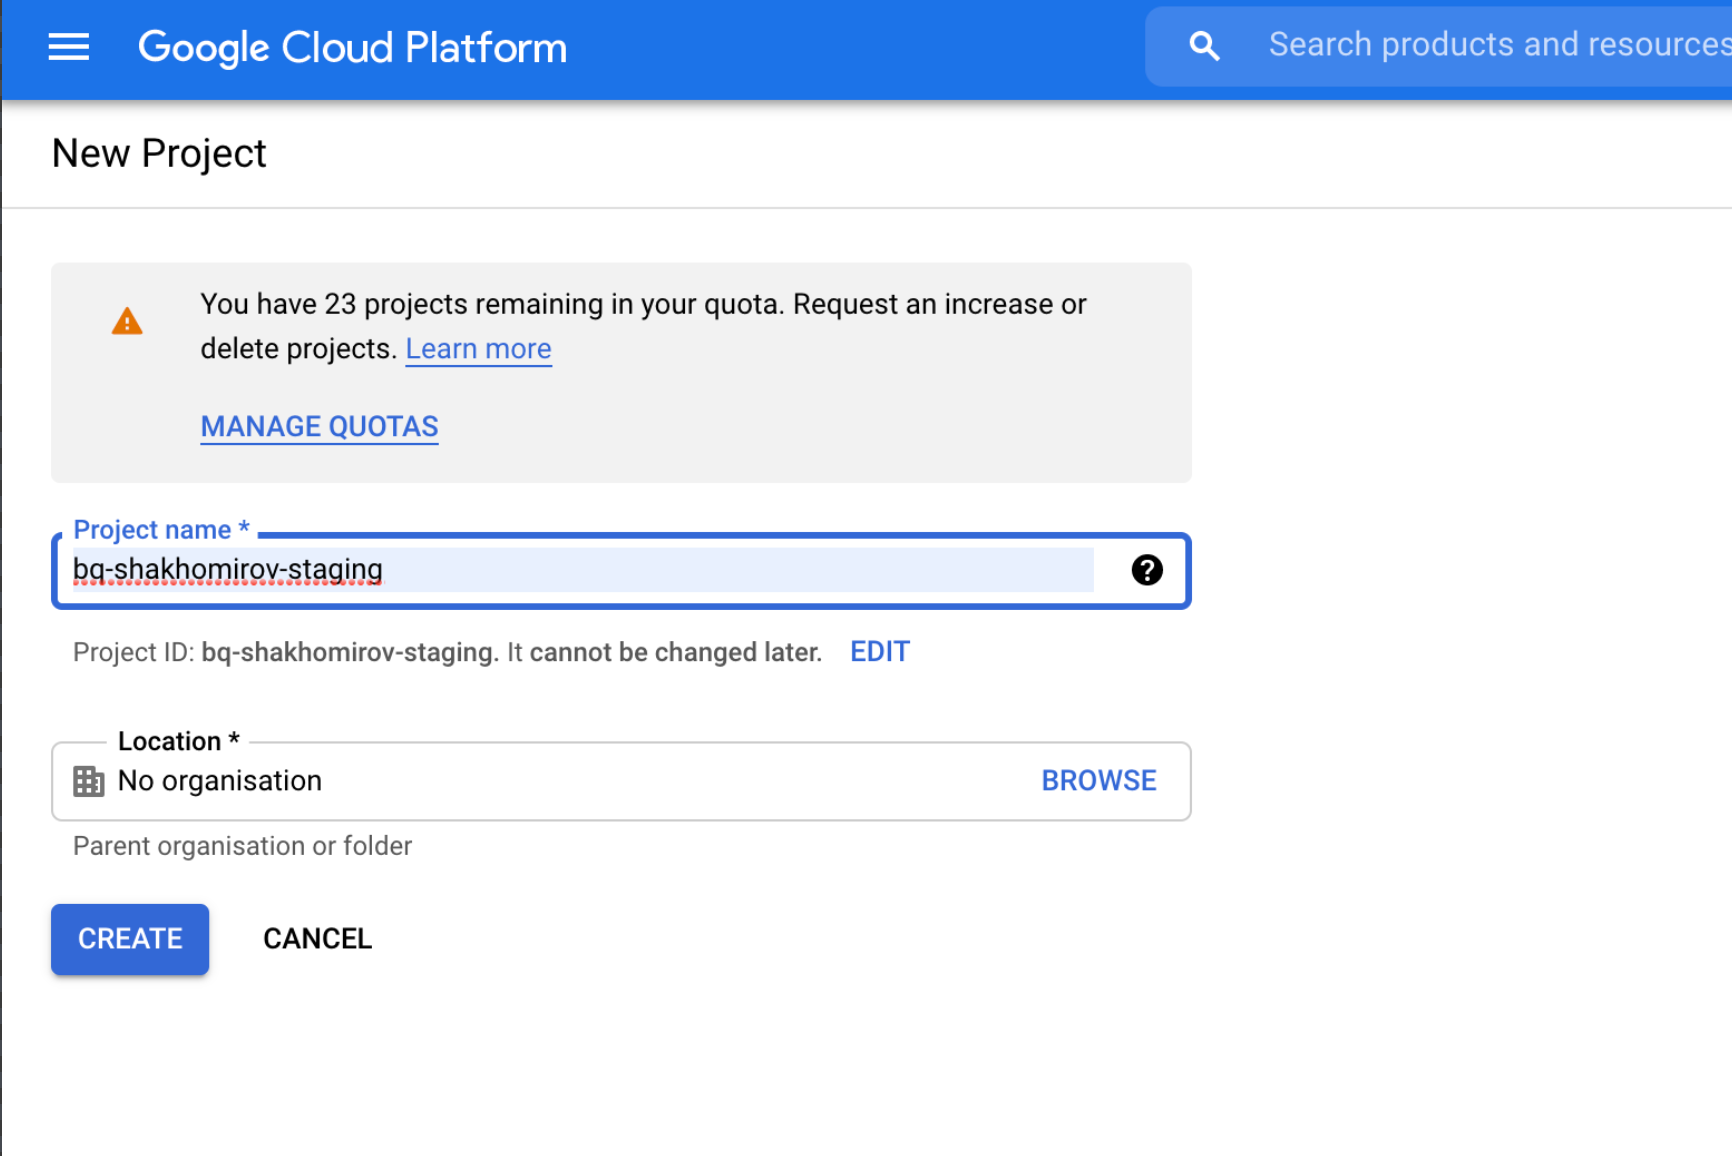
Task: Click the bold Project ID value text
Action: pyautogui.click(x=349, y=653)
